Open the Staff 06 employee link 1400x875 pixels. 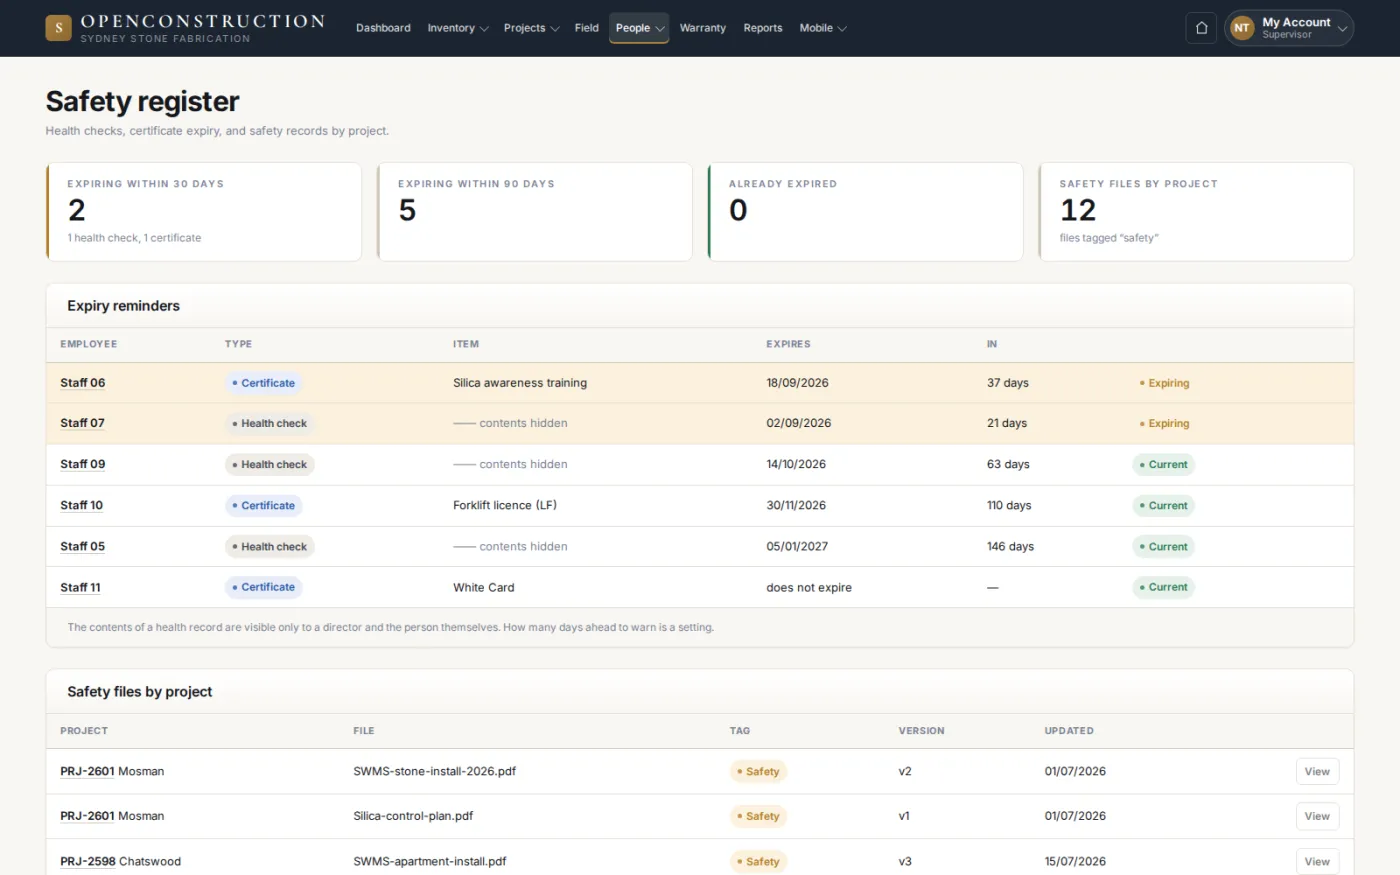pyautogui.click(x=82, y=383)
